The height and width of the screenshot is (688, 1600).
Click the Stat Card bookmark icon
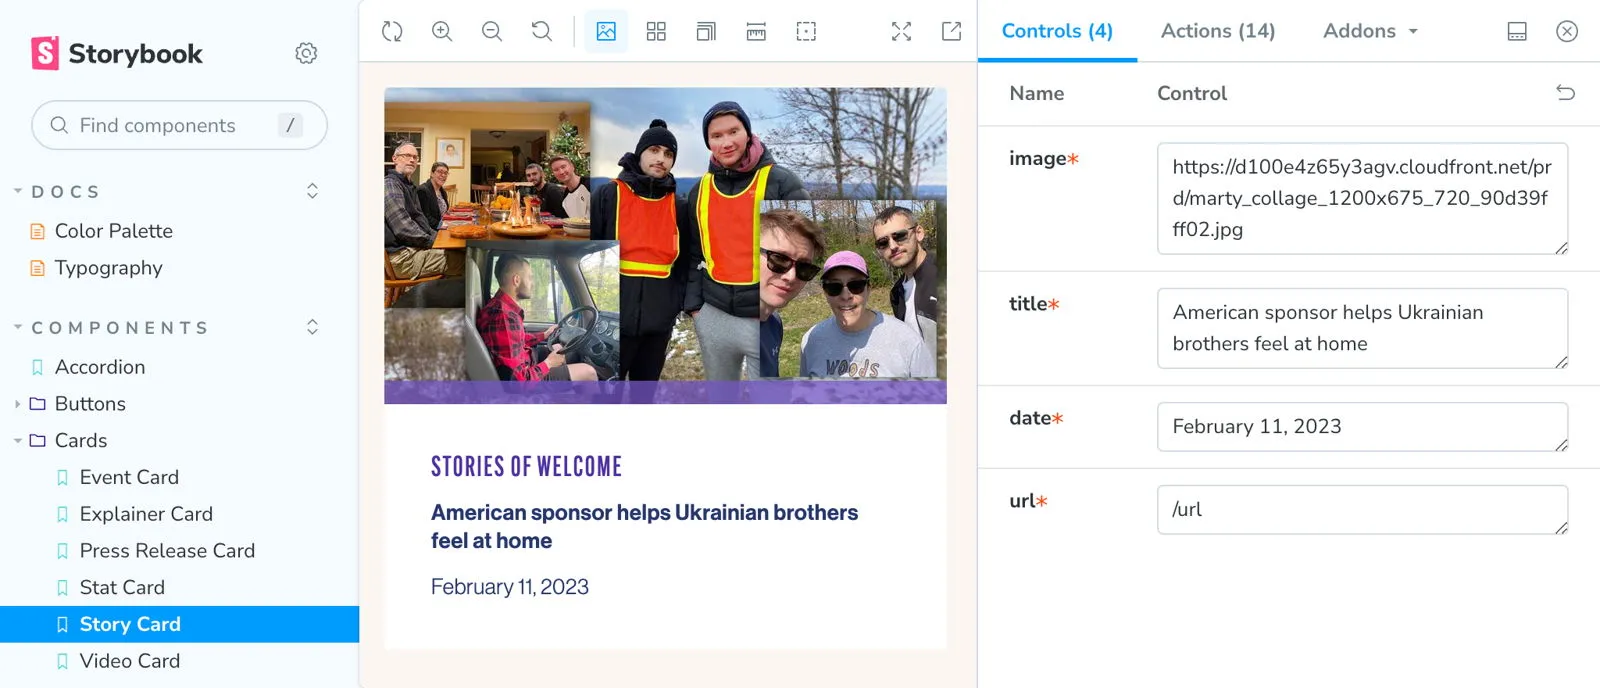coord(63,588)
